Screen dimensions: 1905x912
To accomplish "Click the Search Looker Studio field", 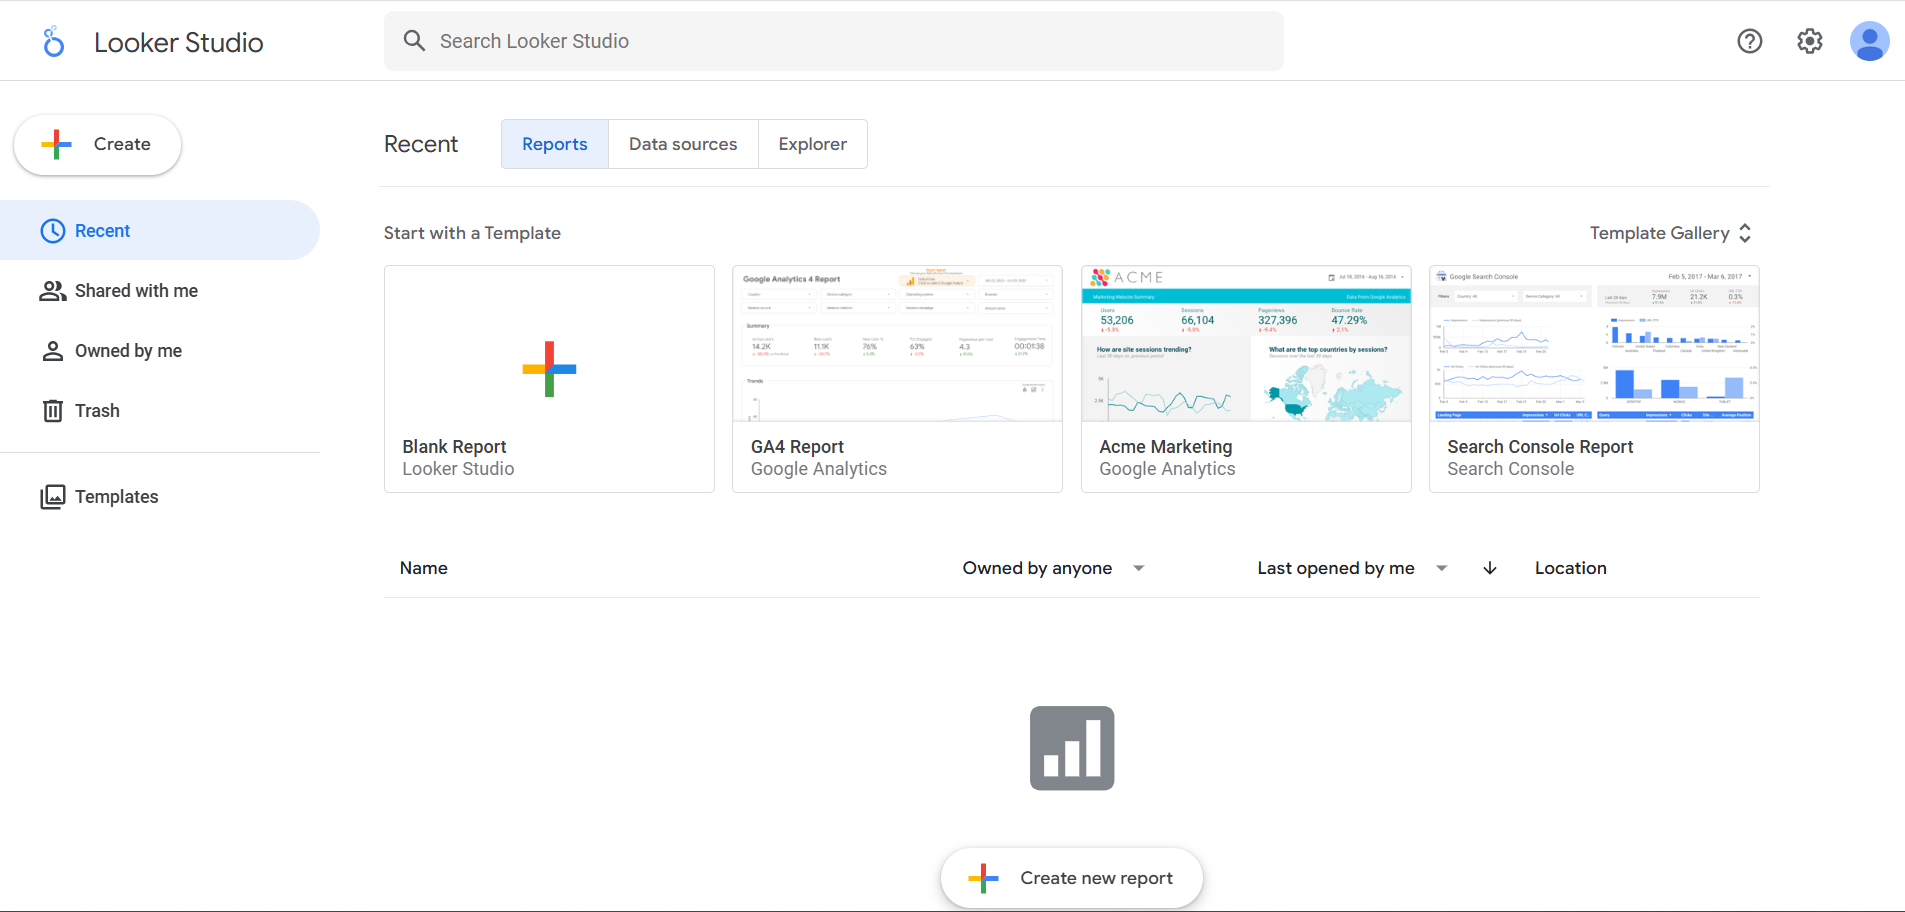I will tap(833, 41).
